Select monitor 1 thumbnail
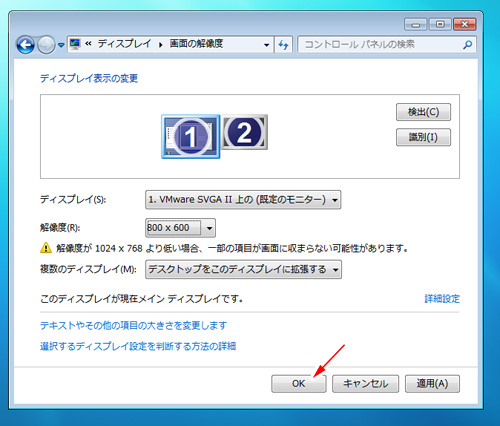The image size is (500, 426). tap(191, 136)
